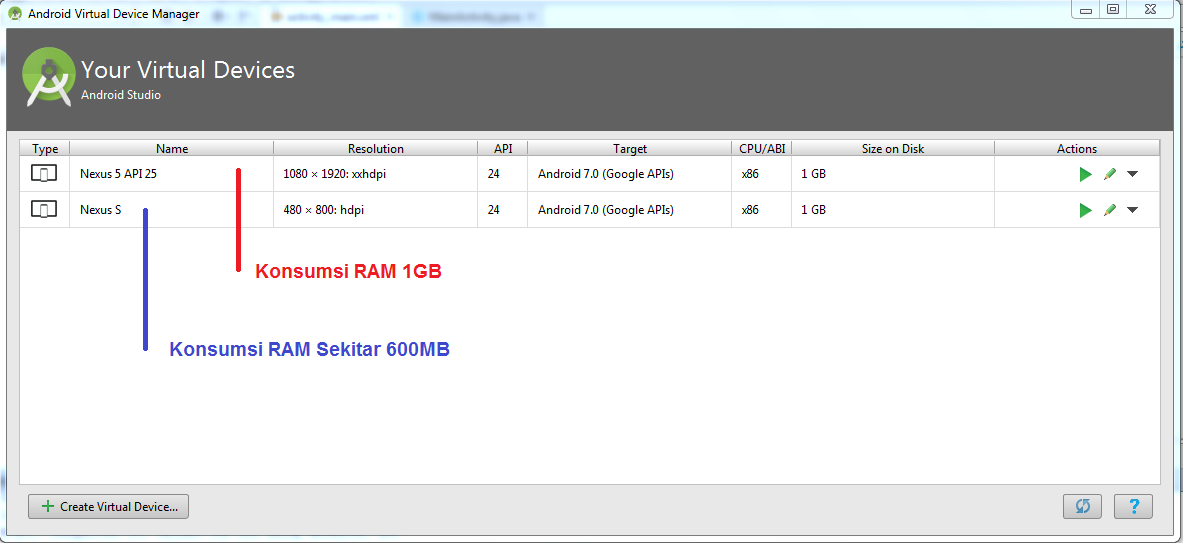This screenshot has width=1183, height=543.
Task: Click the Actions column header
Action: point(1077,149)
